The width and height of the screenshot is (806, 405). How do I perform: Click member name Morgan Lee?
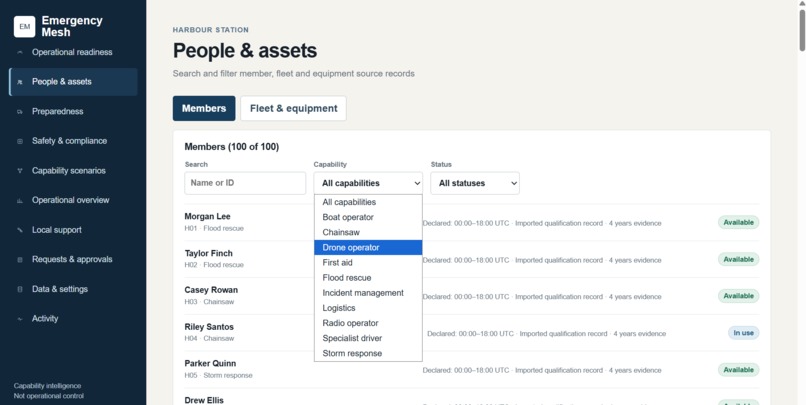(207, 216)
